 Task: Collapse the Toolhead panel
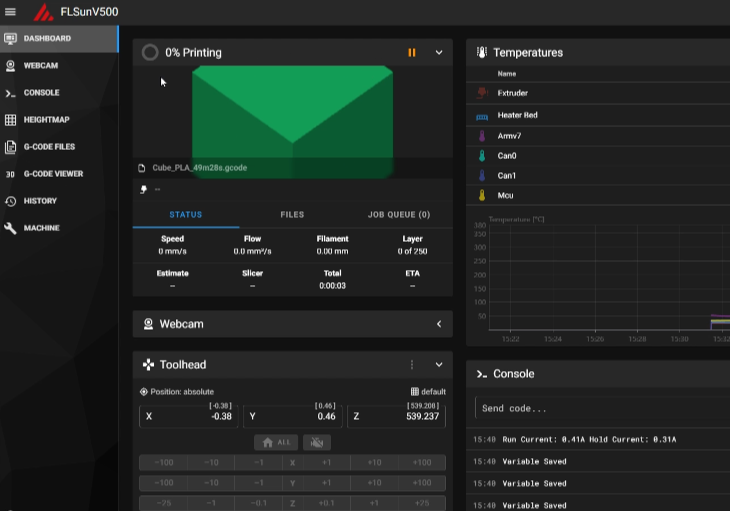pos(438,365)
